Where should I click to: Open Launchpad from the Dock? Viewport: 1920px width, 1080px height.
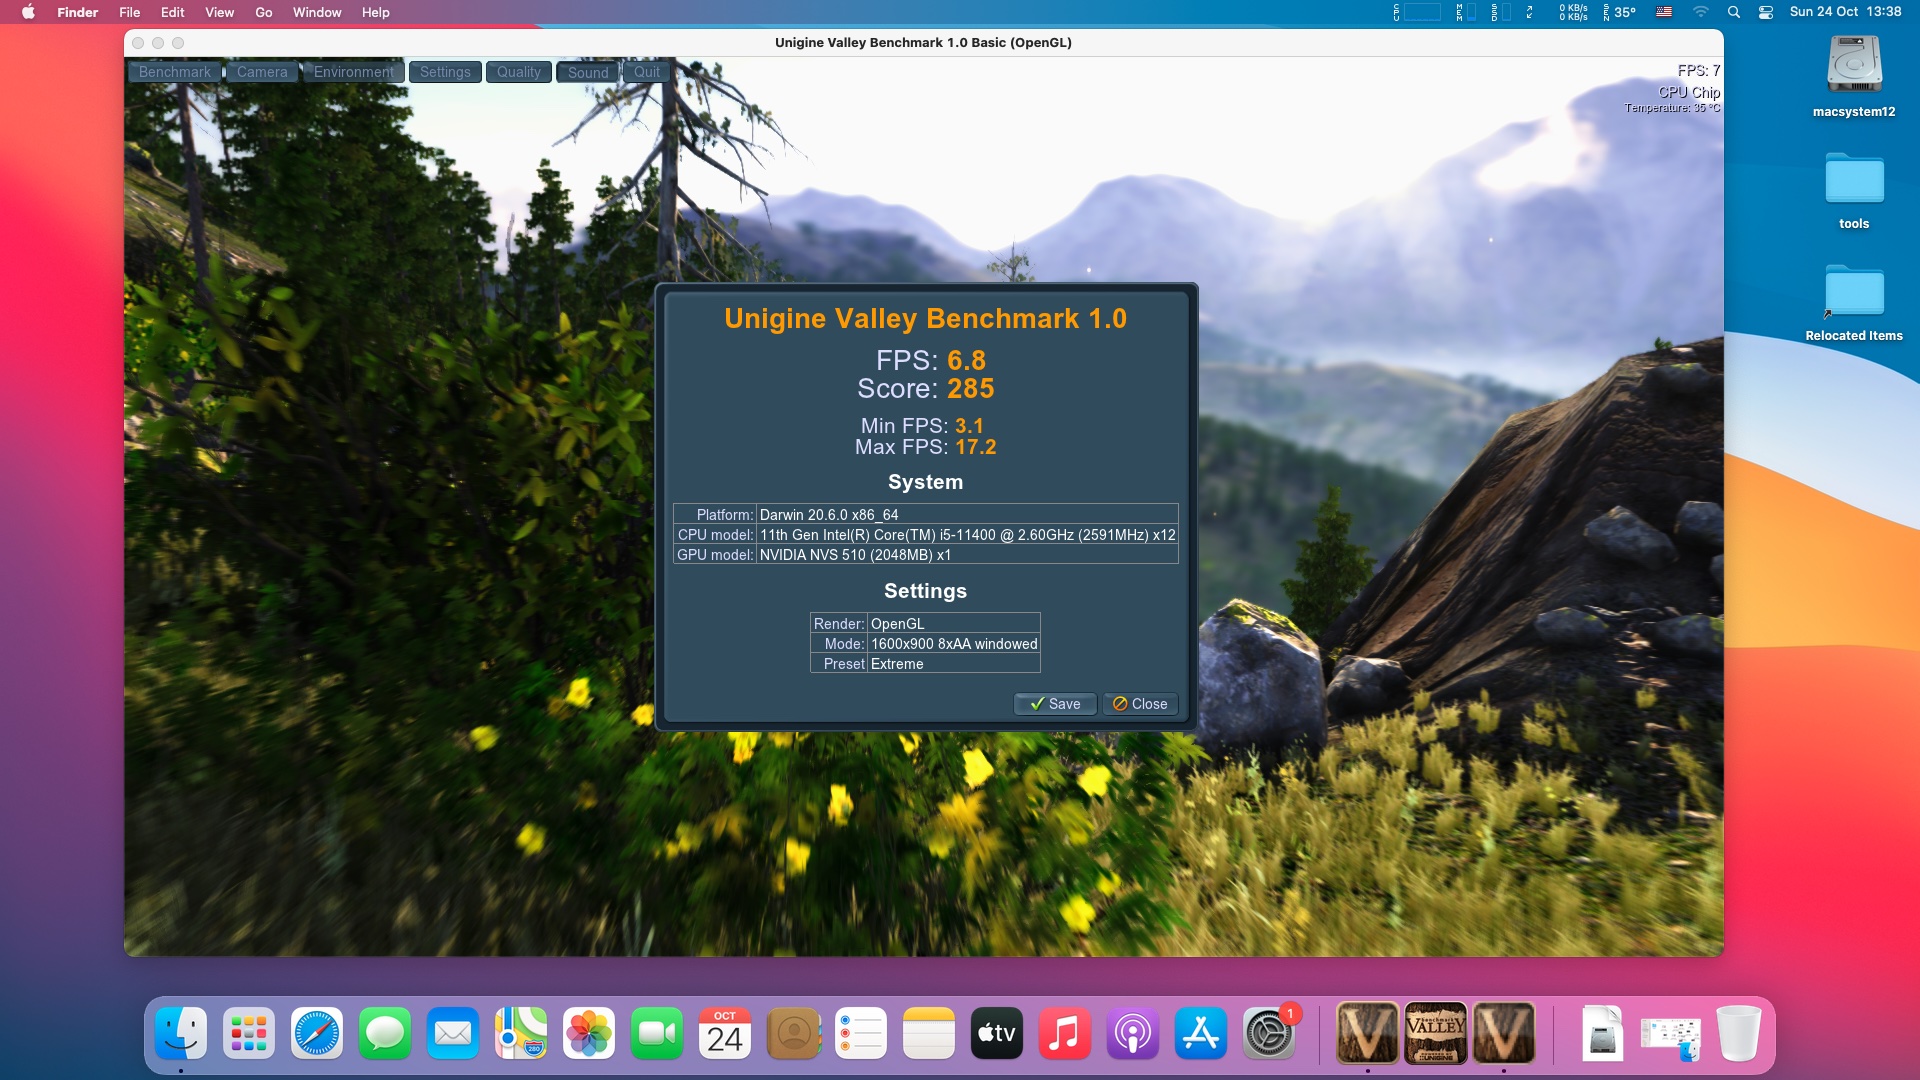click(249, 1033)
